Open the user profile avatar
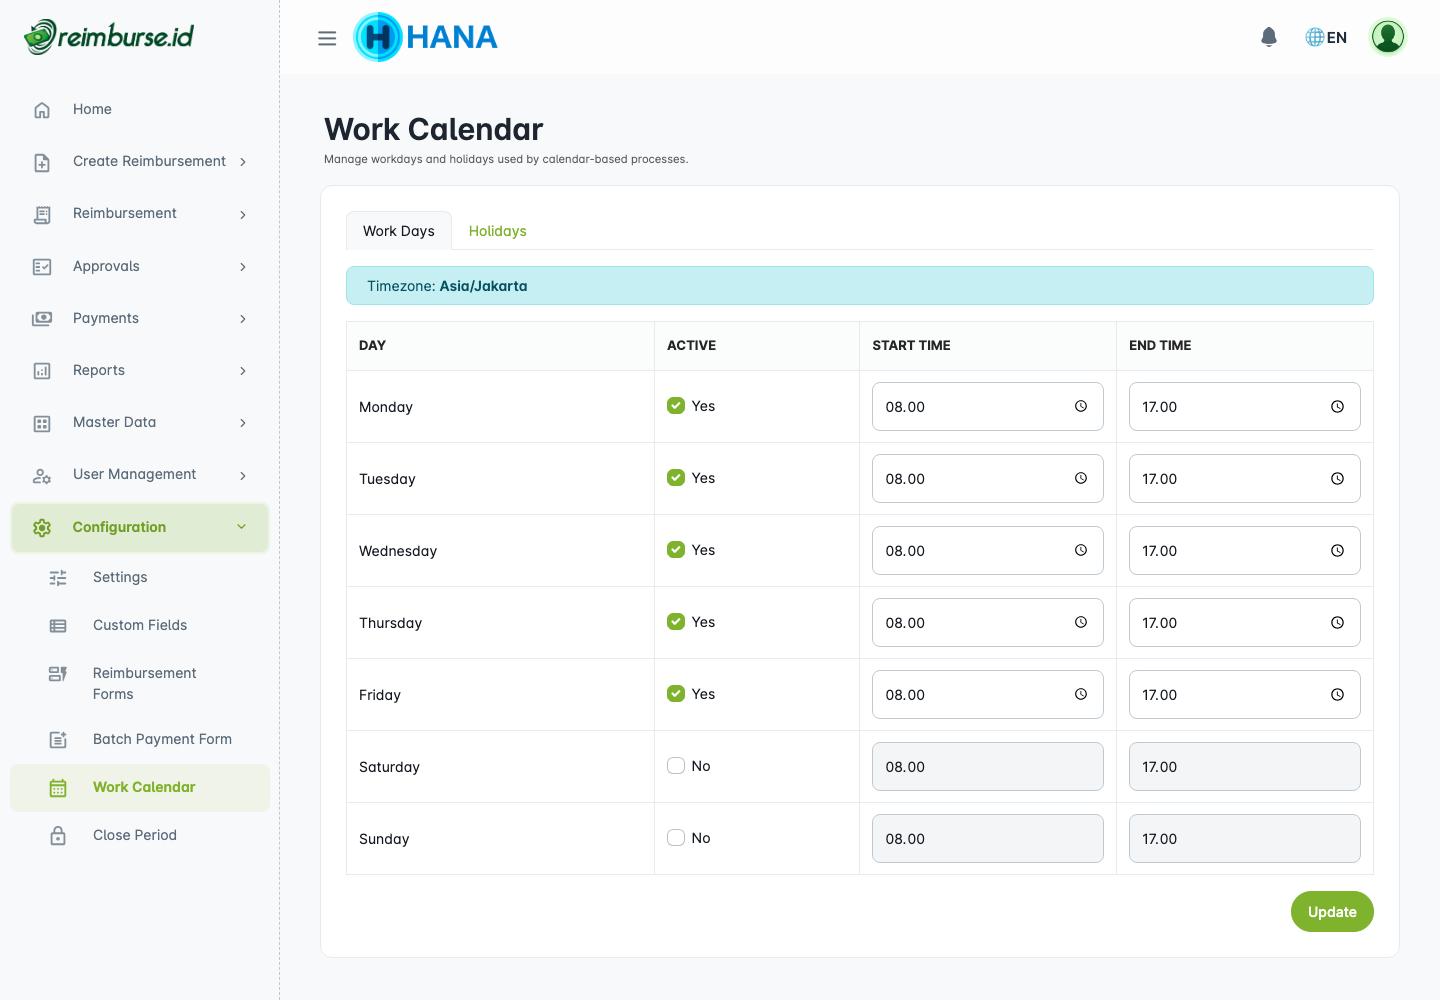Image resolution: width=1440 pixels, height=1000 pixels. (x=1387, y=37)
